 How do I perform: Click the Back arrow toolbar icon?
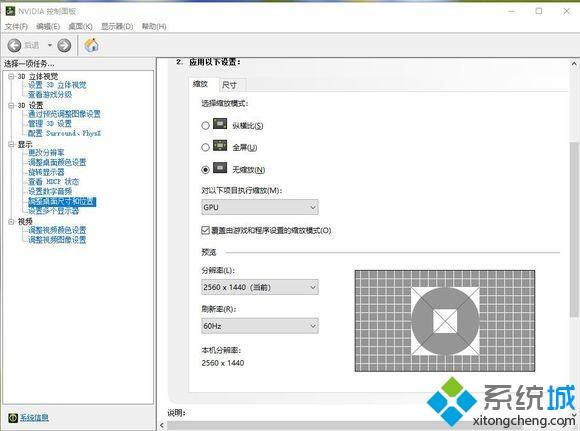pos(14,46)
